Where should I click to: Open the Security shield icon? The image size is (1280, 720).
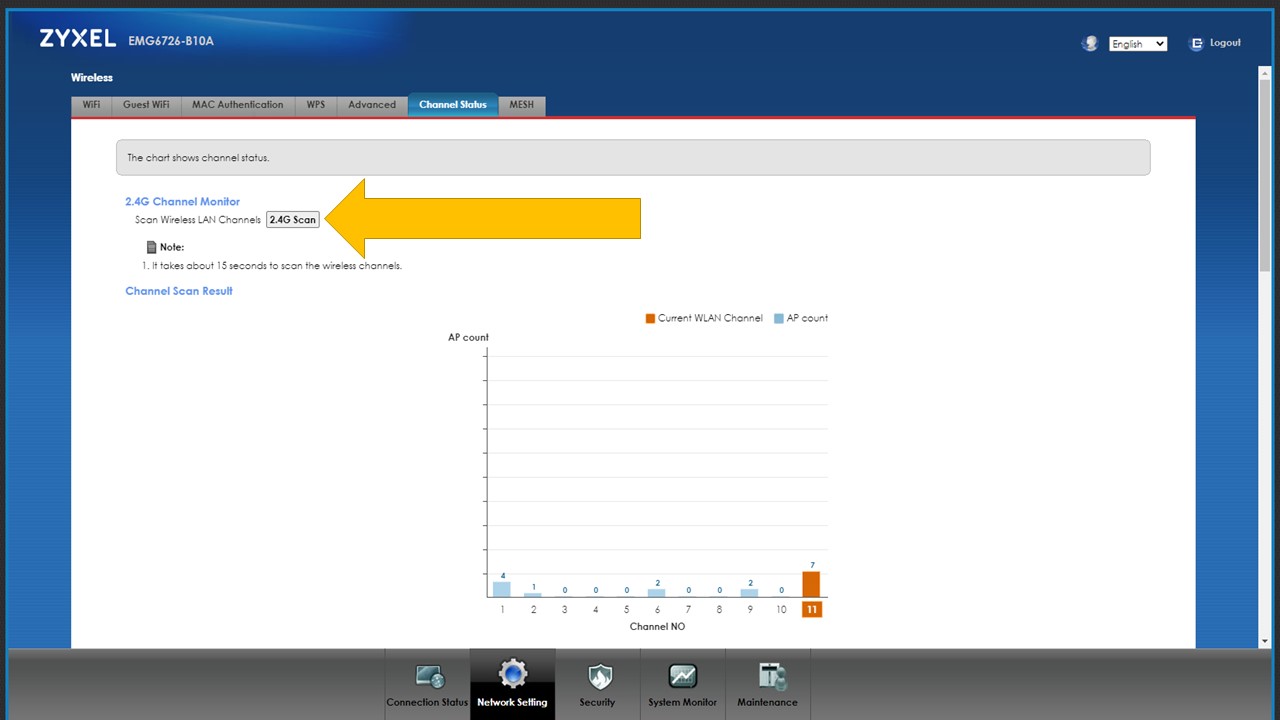598,677
